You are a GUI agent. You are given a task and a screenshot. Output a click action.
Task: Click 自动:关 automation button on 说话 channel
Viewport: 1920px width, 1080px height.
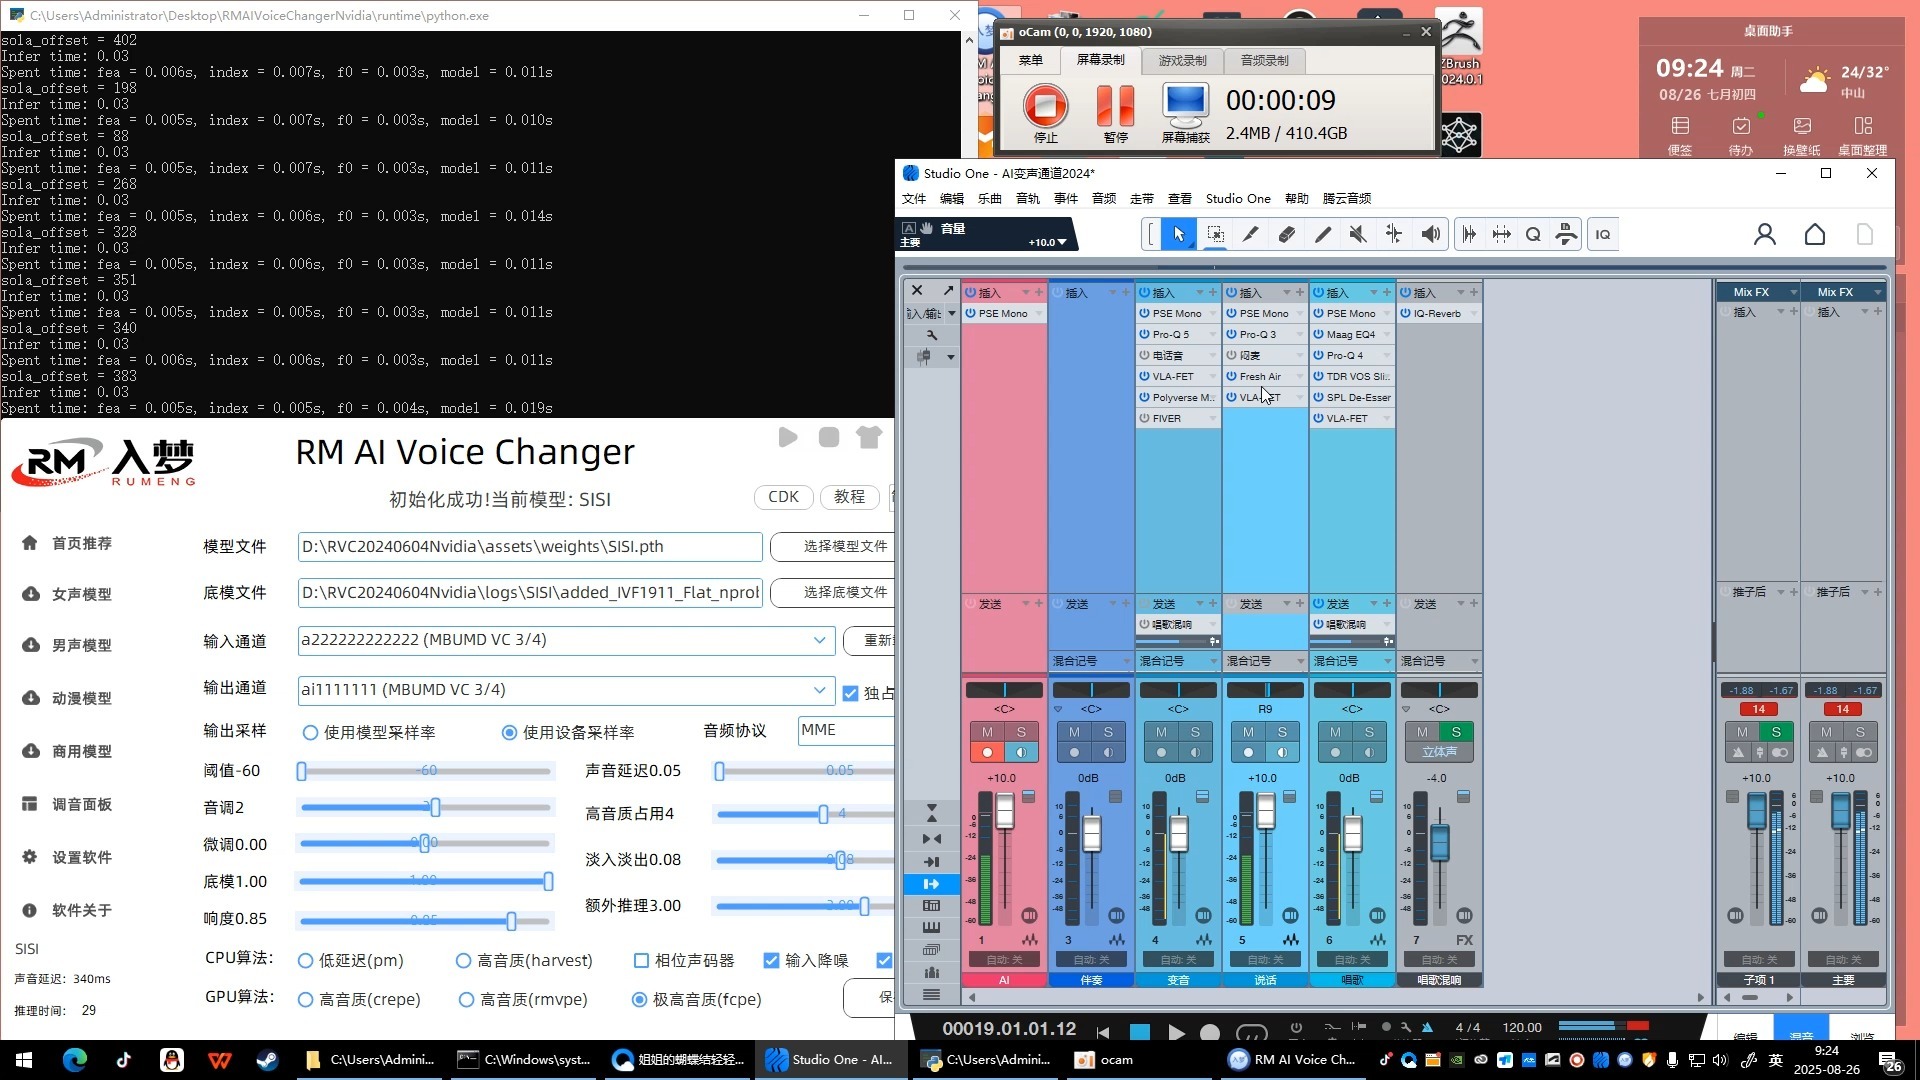point(1265,960)
